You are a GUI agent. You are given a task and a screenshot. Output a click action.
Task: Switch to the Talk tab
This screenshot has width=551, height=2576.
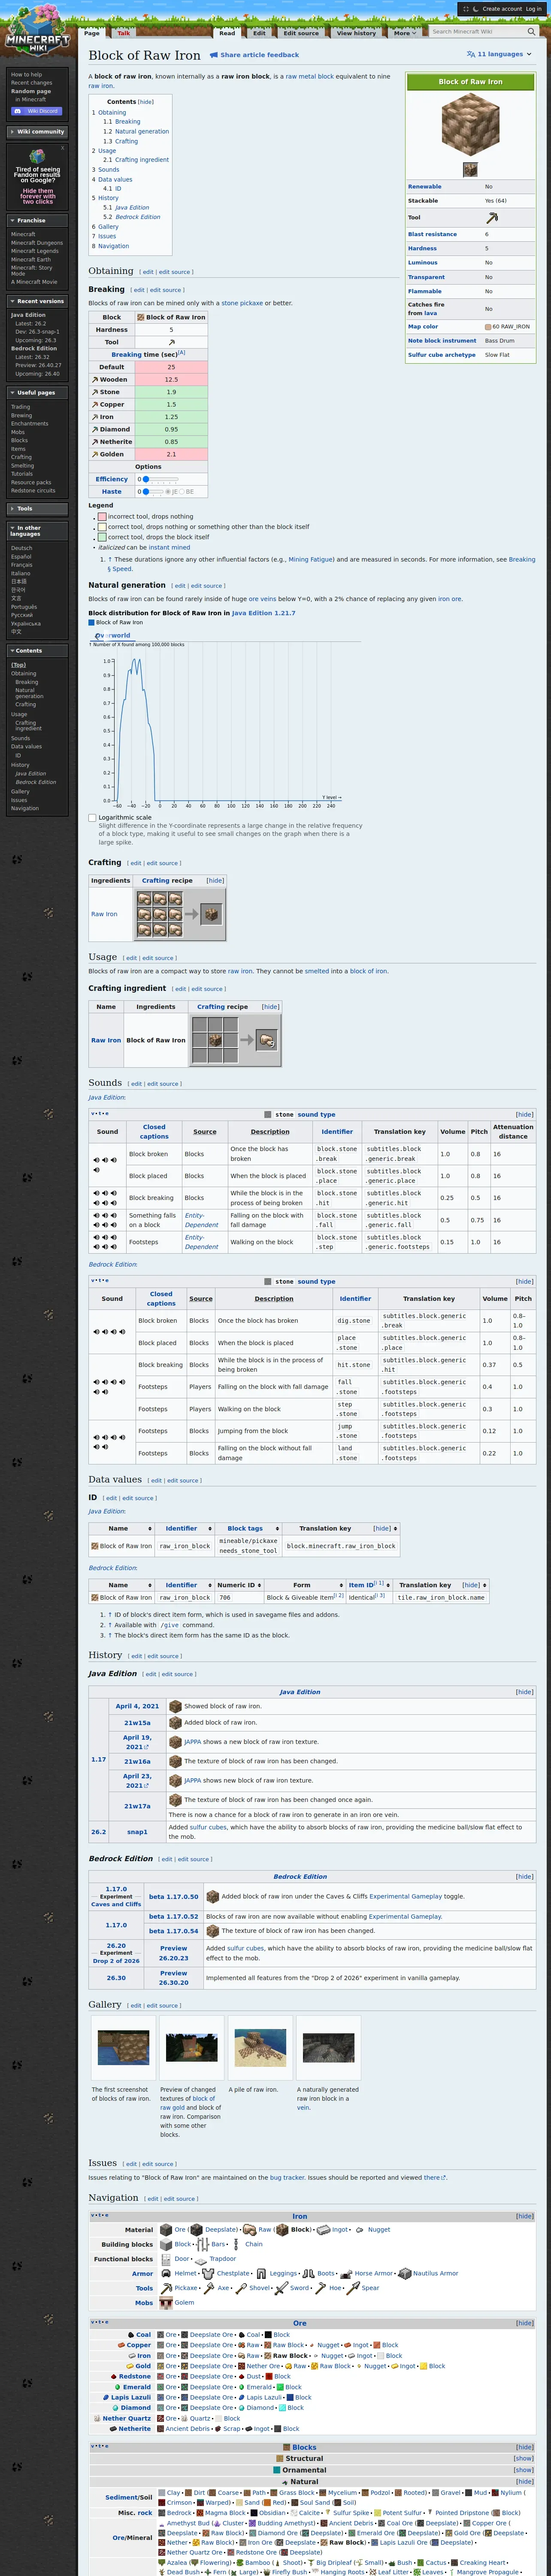(x=124, y=33)
